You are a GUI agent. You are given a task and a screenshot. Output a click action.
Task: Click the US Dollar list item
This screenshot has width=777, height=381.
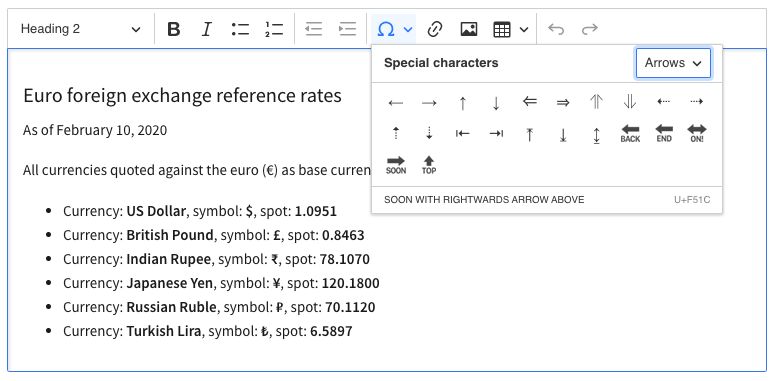pyautogui.click(x=200, y=212)
